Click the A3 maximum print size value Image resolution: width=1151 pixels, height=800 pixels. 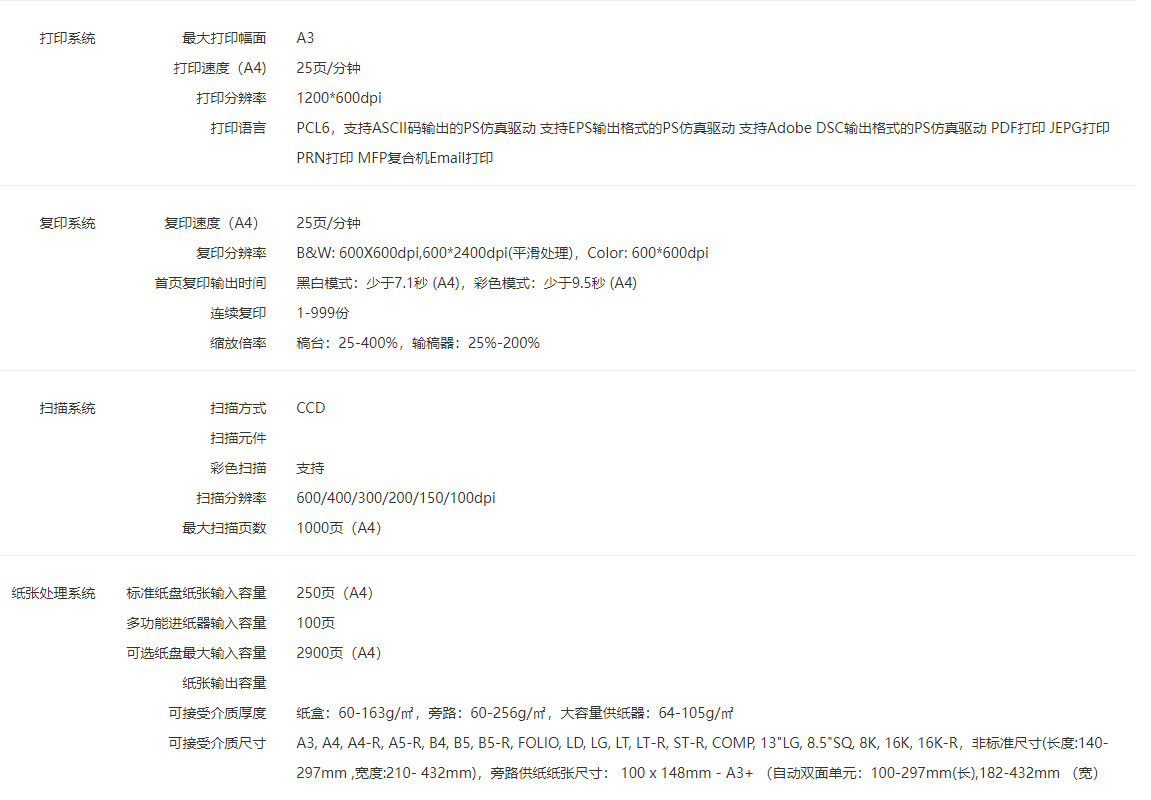tap(305, 38)
